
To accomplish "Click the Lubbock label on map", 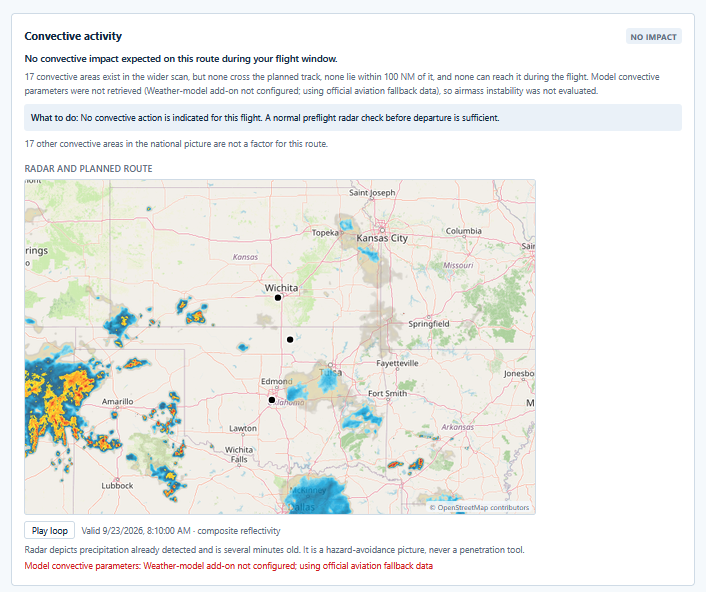I will (117, 486).
